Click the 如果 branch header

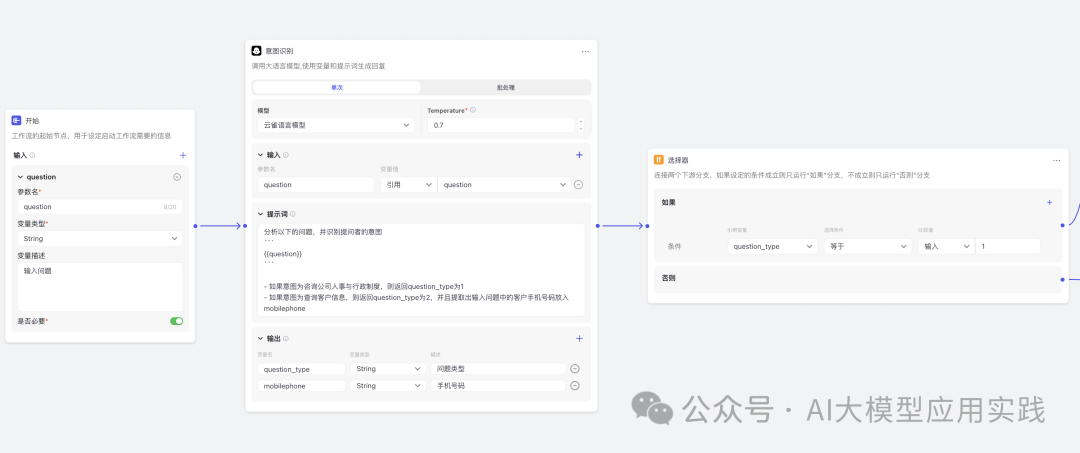[668, 203]
